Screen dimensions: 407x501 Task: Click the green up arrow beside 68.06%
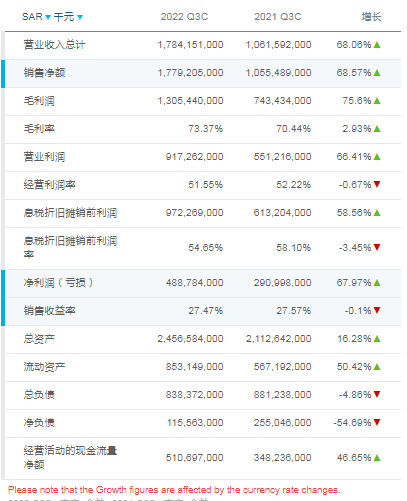point(377,45)
